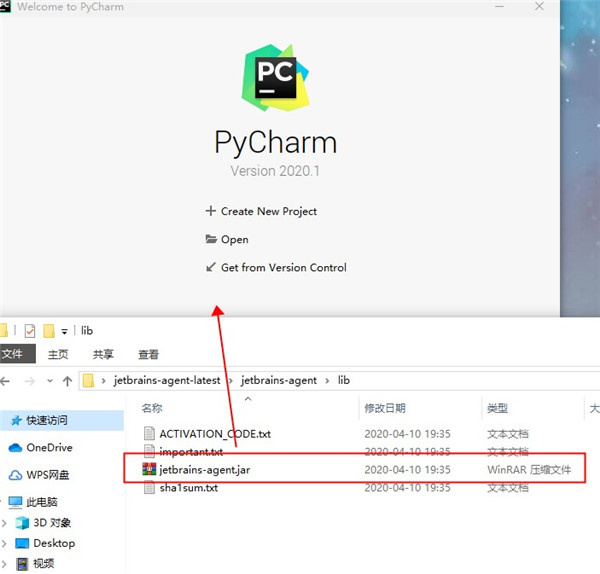Click the 此电脑 computer icon
Image resolution: width=600 pixels, height=574 pixels.
click(x=15, y=502)
